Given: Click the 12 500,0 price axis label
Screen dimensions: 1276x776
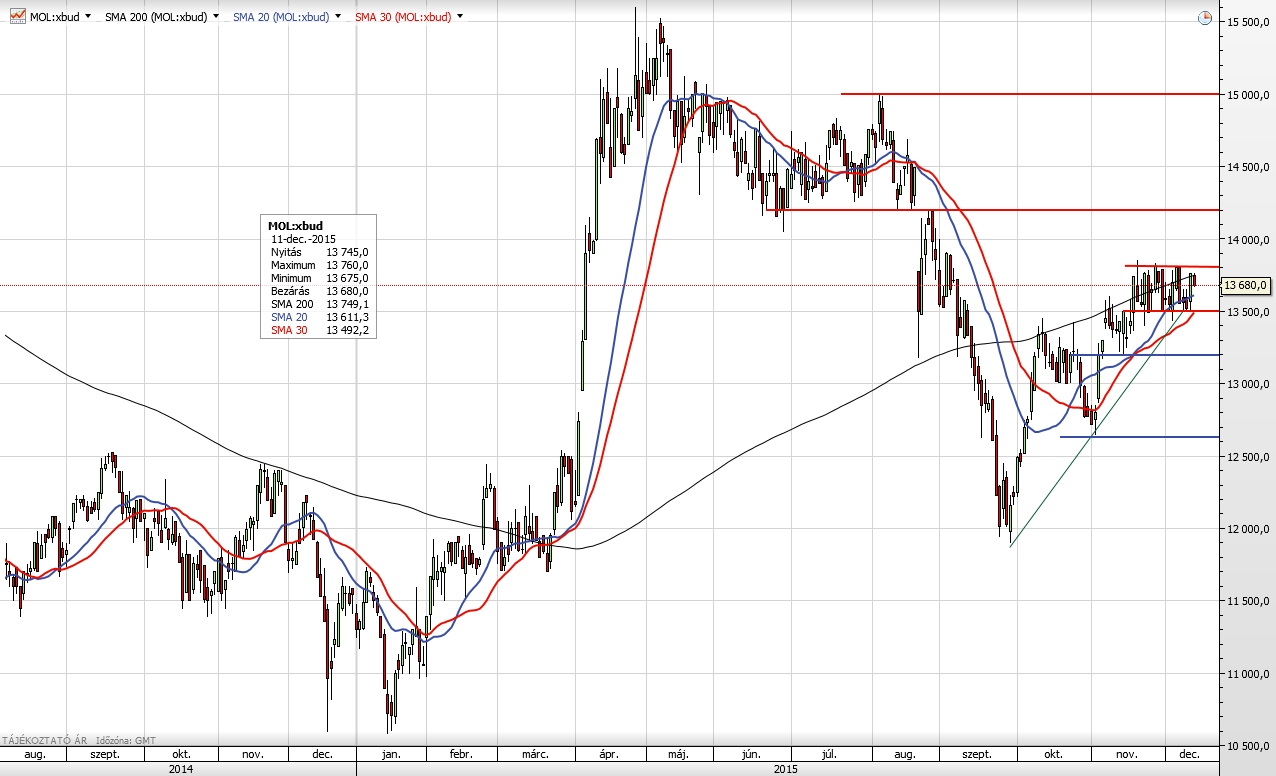Looking at the screenshot, I should click(x=1248, y=457).
